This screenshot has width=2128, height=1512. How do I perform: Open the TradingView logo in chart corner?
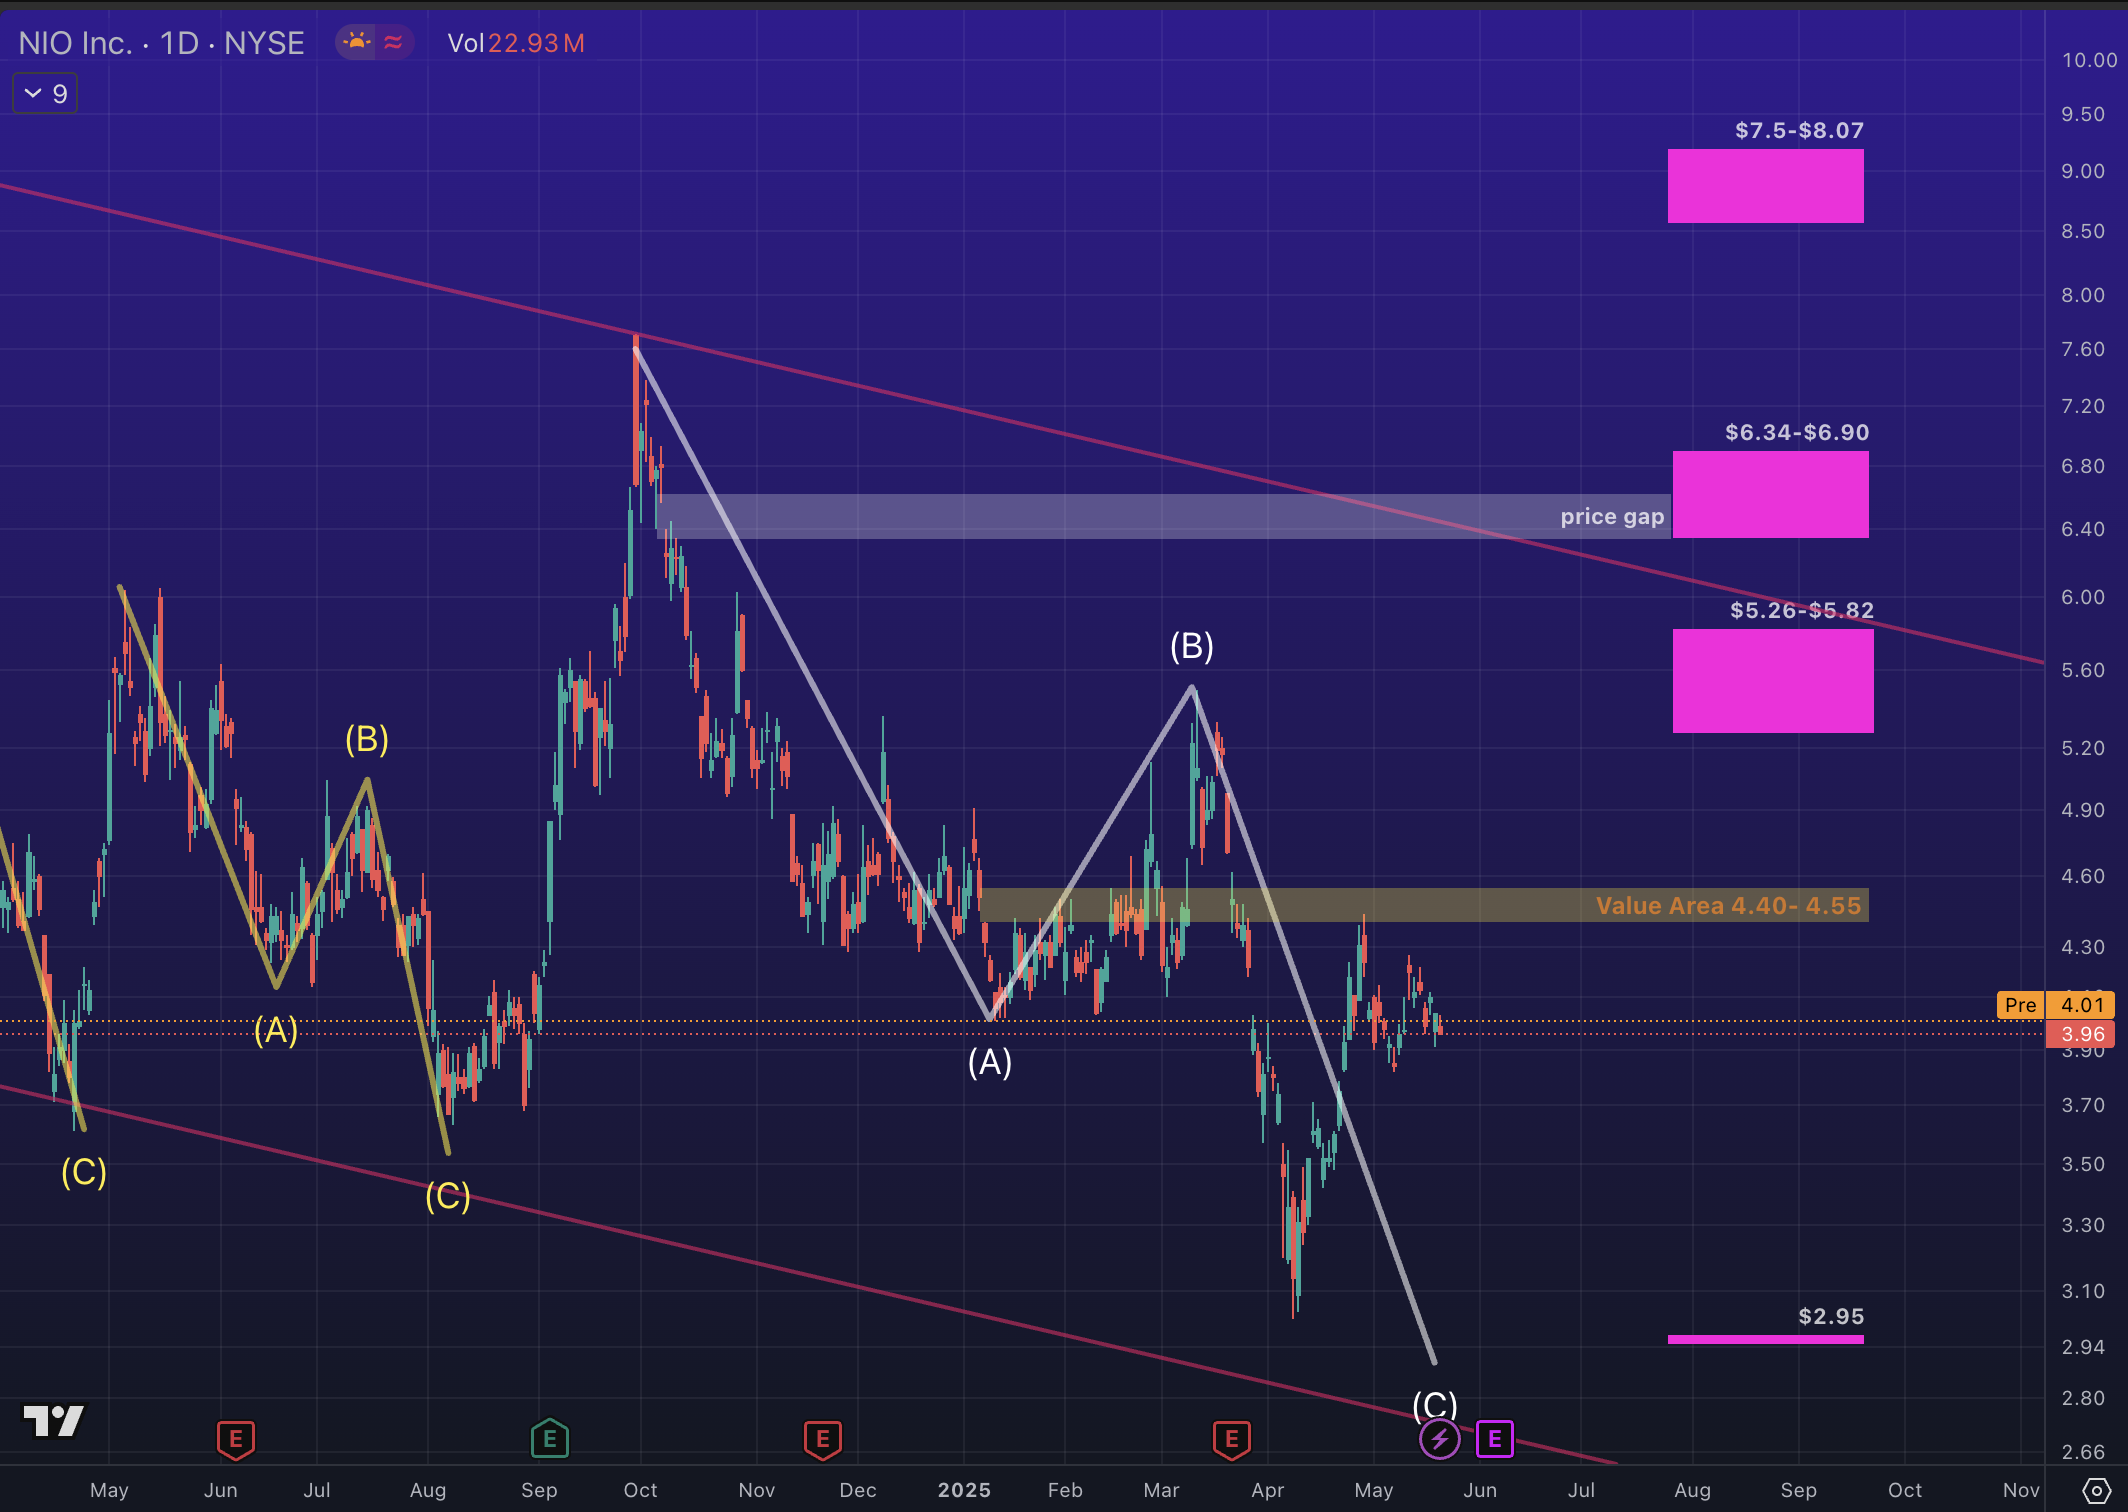point(54,1420)
